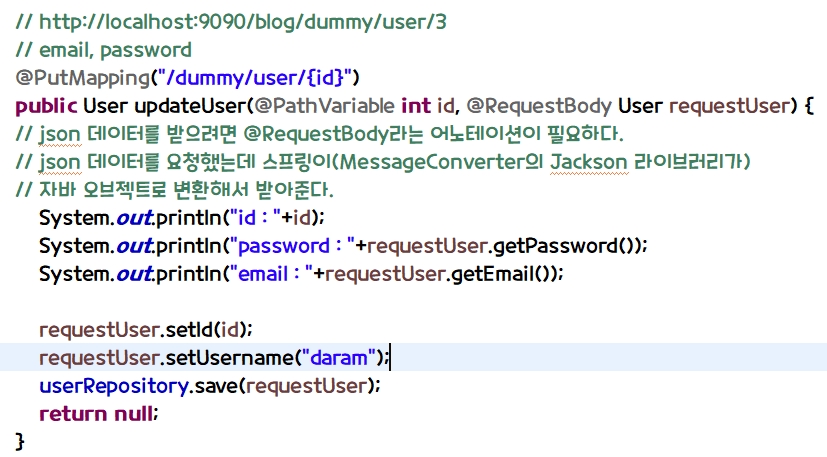Click the comment mentioning MessageConverter의 Jackson
This screenshot has height=457, width=827.
click(x=383, y=162)
